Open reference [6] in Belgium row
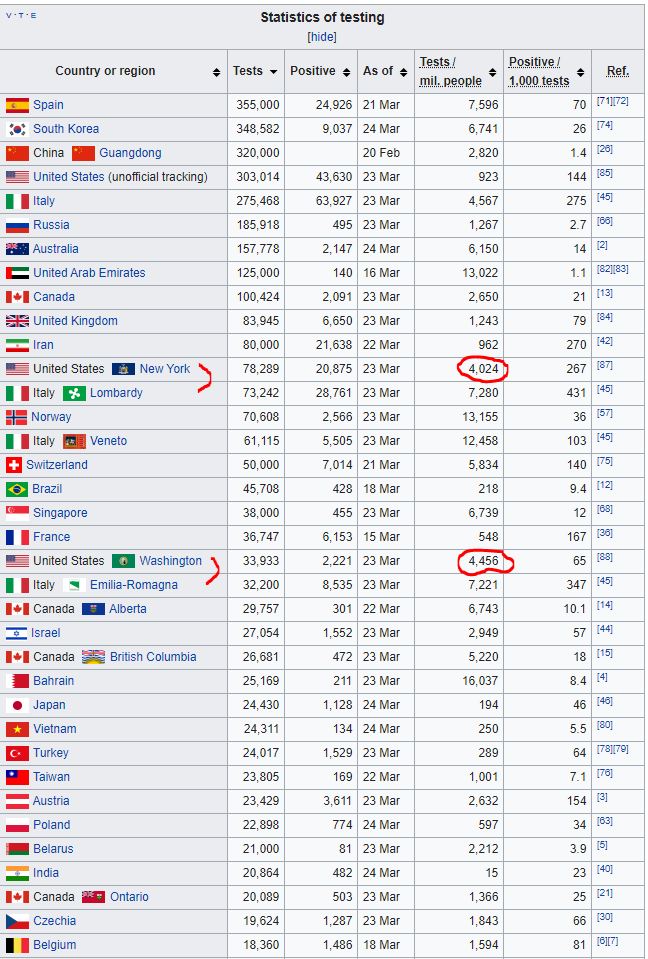Image resolution: width=648 pixels, height=959 pixels. point(603,941)
